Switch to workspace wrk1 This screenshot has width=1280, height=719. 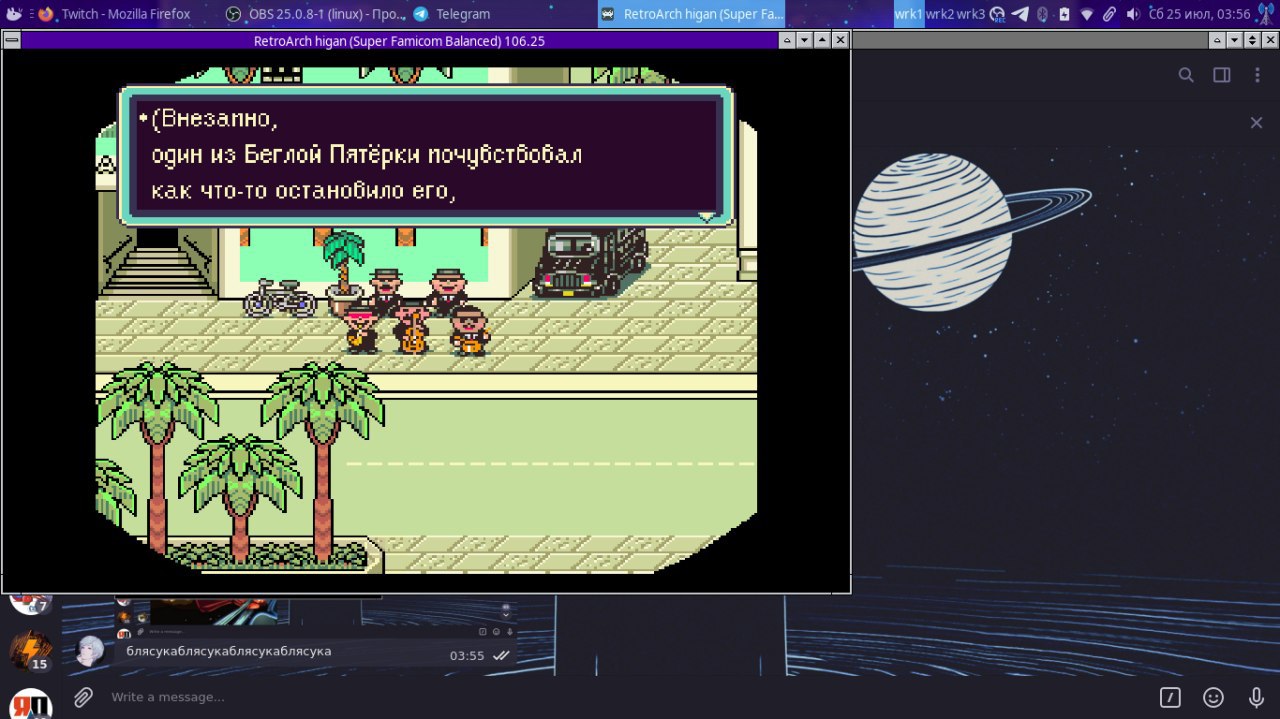coord(909,14)
